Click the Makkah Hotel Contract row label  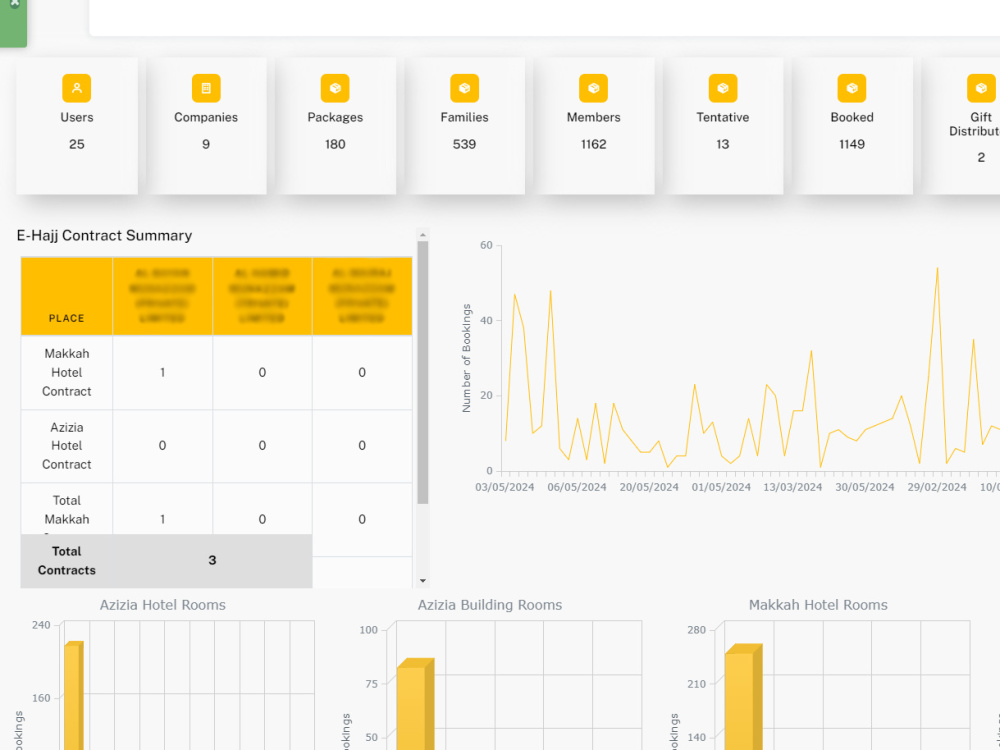pyautogui.click(x=66, y=372)
